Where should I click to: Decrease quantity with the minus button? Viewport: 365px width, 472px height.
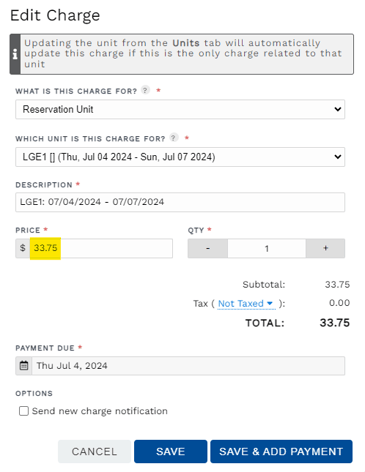pos(208,248)
